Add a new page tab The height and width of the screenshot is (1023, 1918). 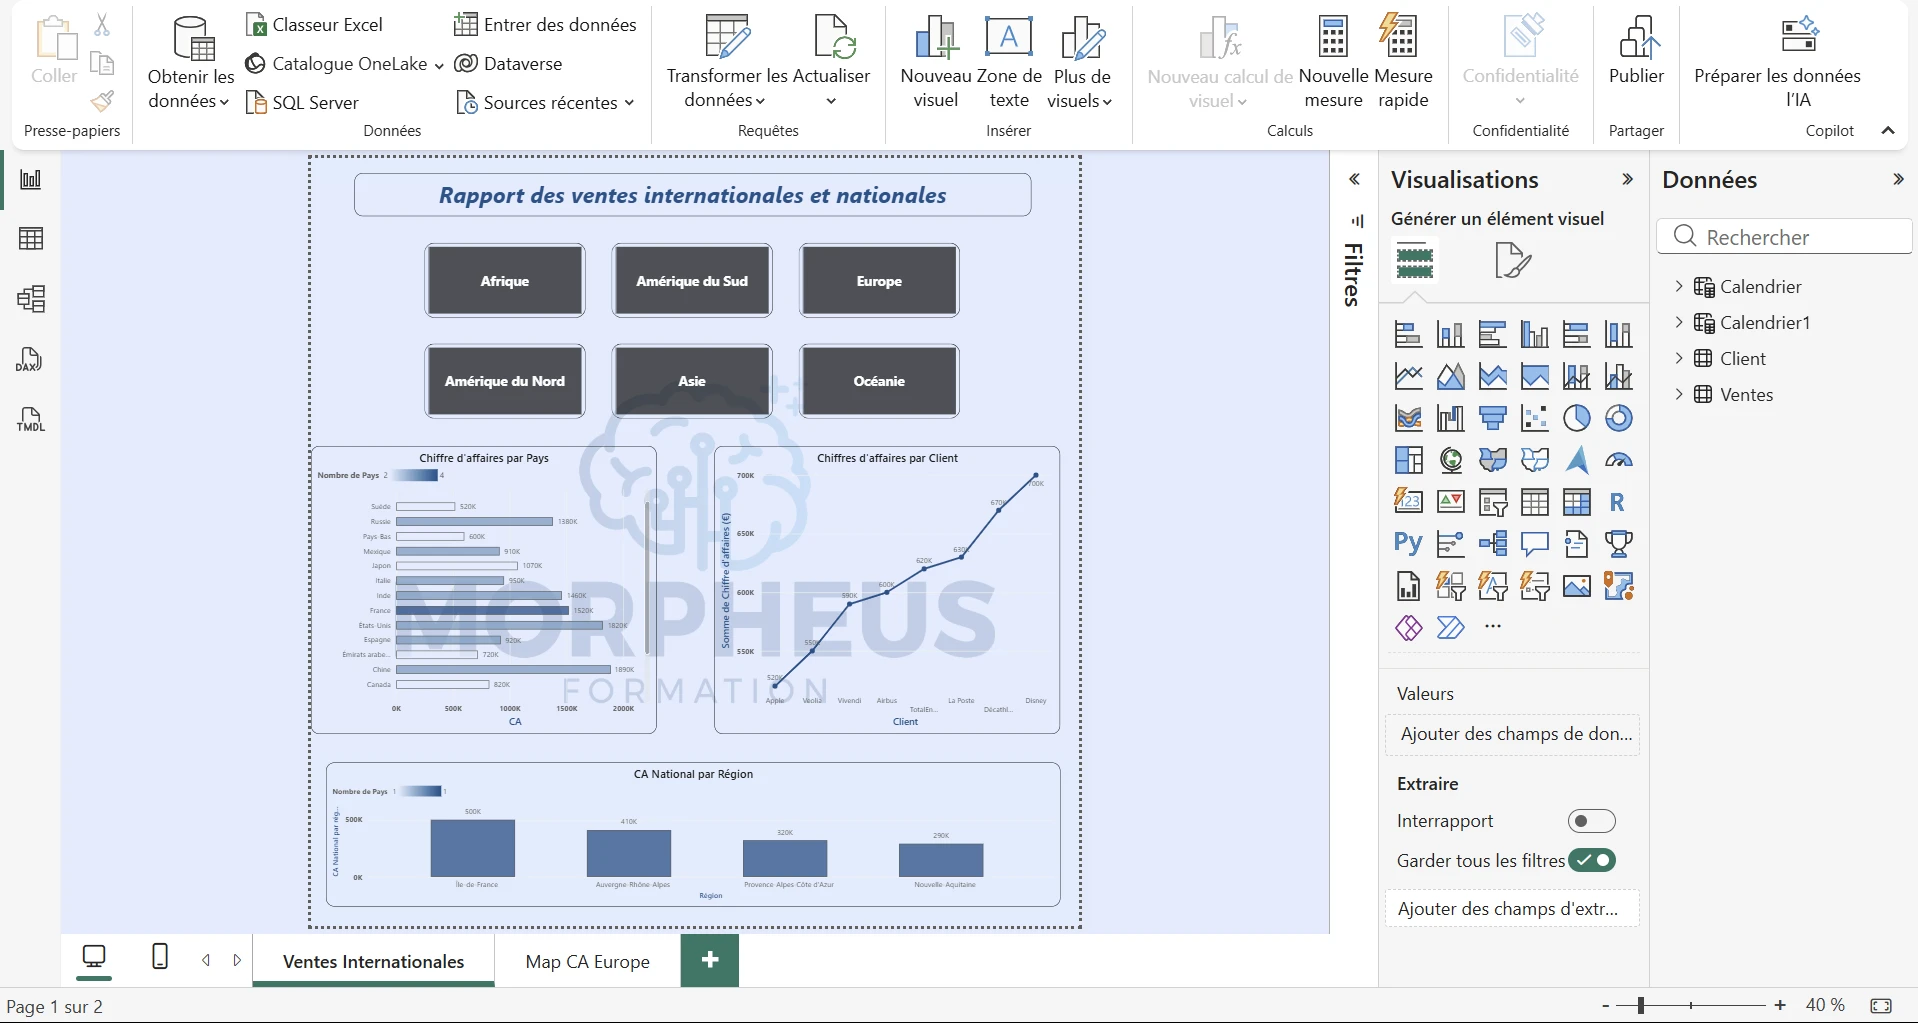710,960
